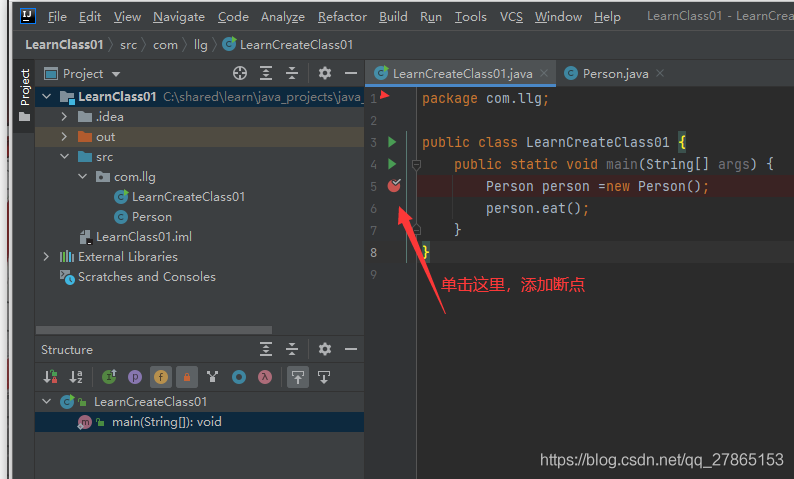Click llg breadcrumb

pos(201,45)
